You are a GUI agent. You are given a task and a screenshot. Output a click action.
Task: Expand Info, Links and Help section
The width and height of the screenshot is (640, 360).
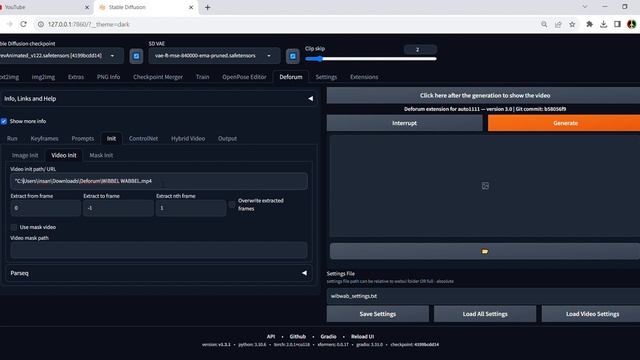coord(158,99)
